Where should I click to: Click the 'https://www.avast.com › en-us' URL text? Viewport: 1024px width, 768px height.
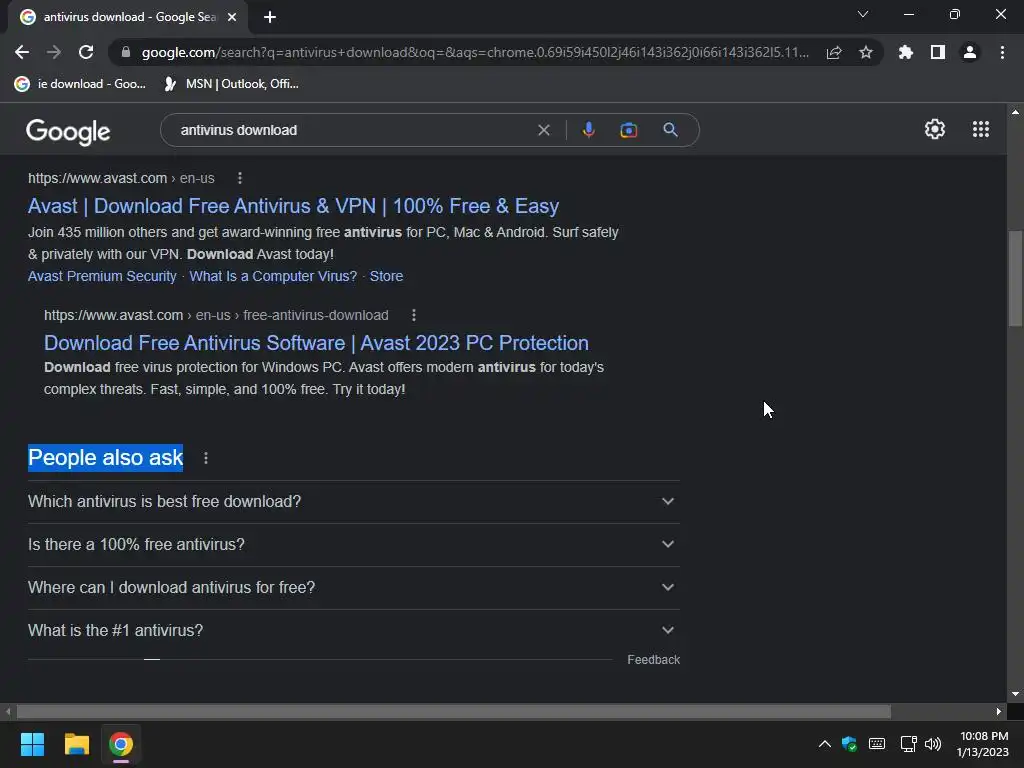pos(121,178)
